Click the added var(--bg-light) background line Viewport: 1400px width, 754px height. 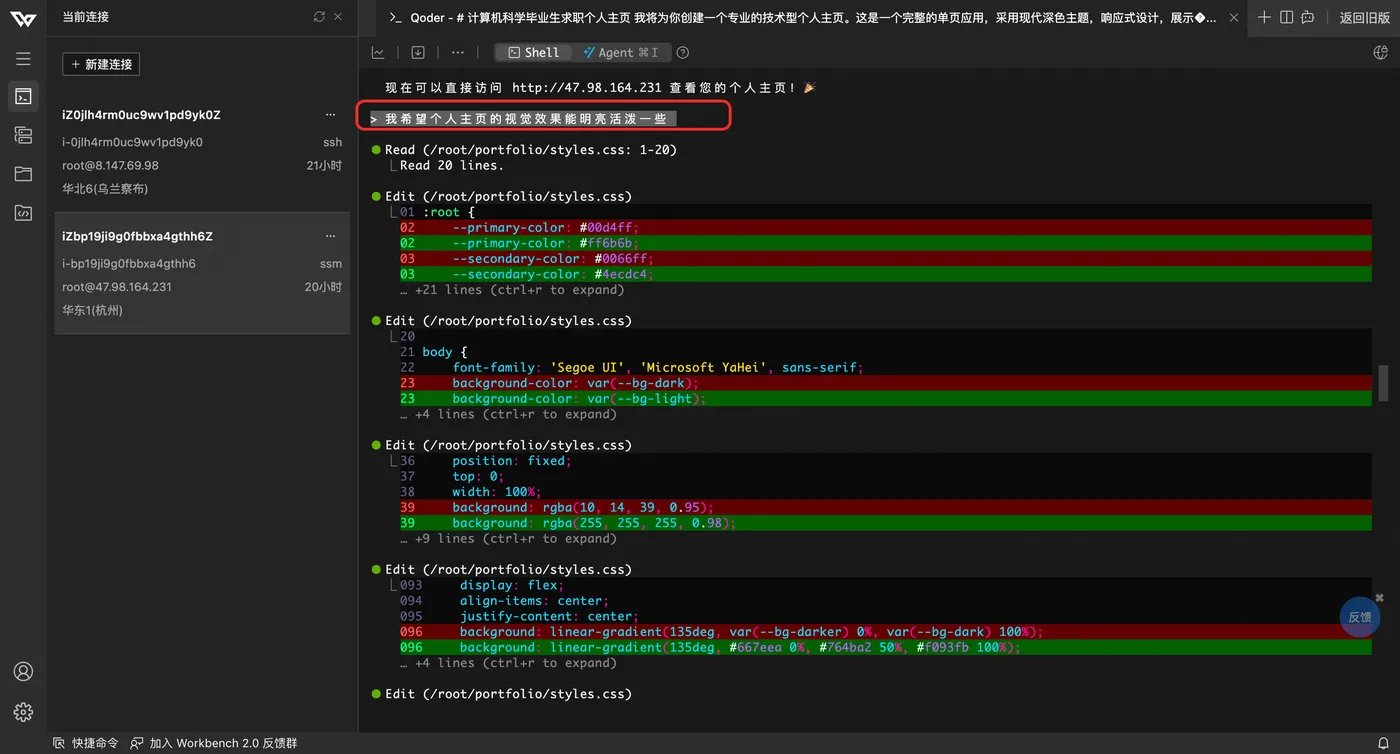[x=885, y=399]
